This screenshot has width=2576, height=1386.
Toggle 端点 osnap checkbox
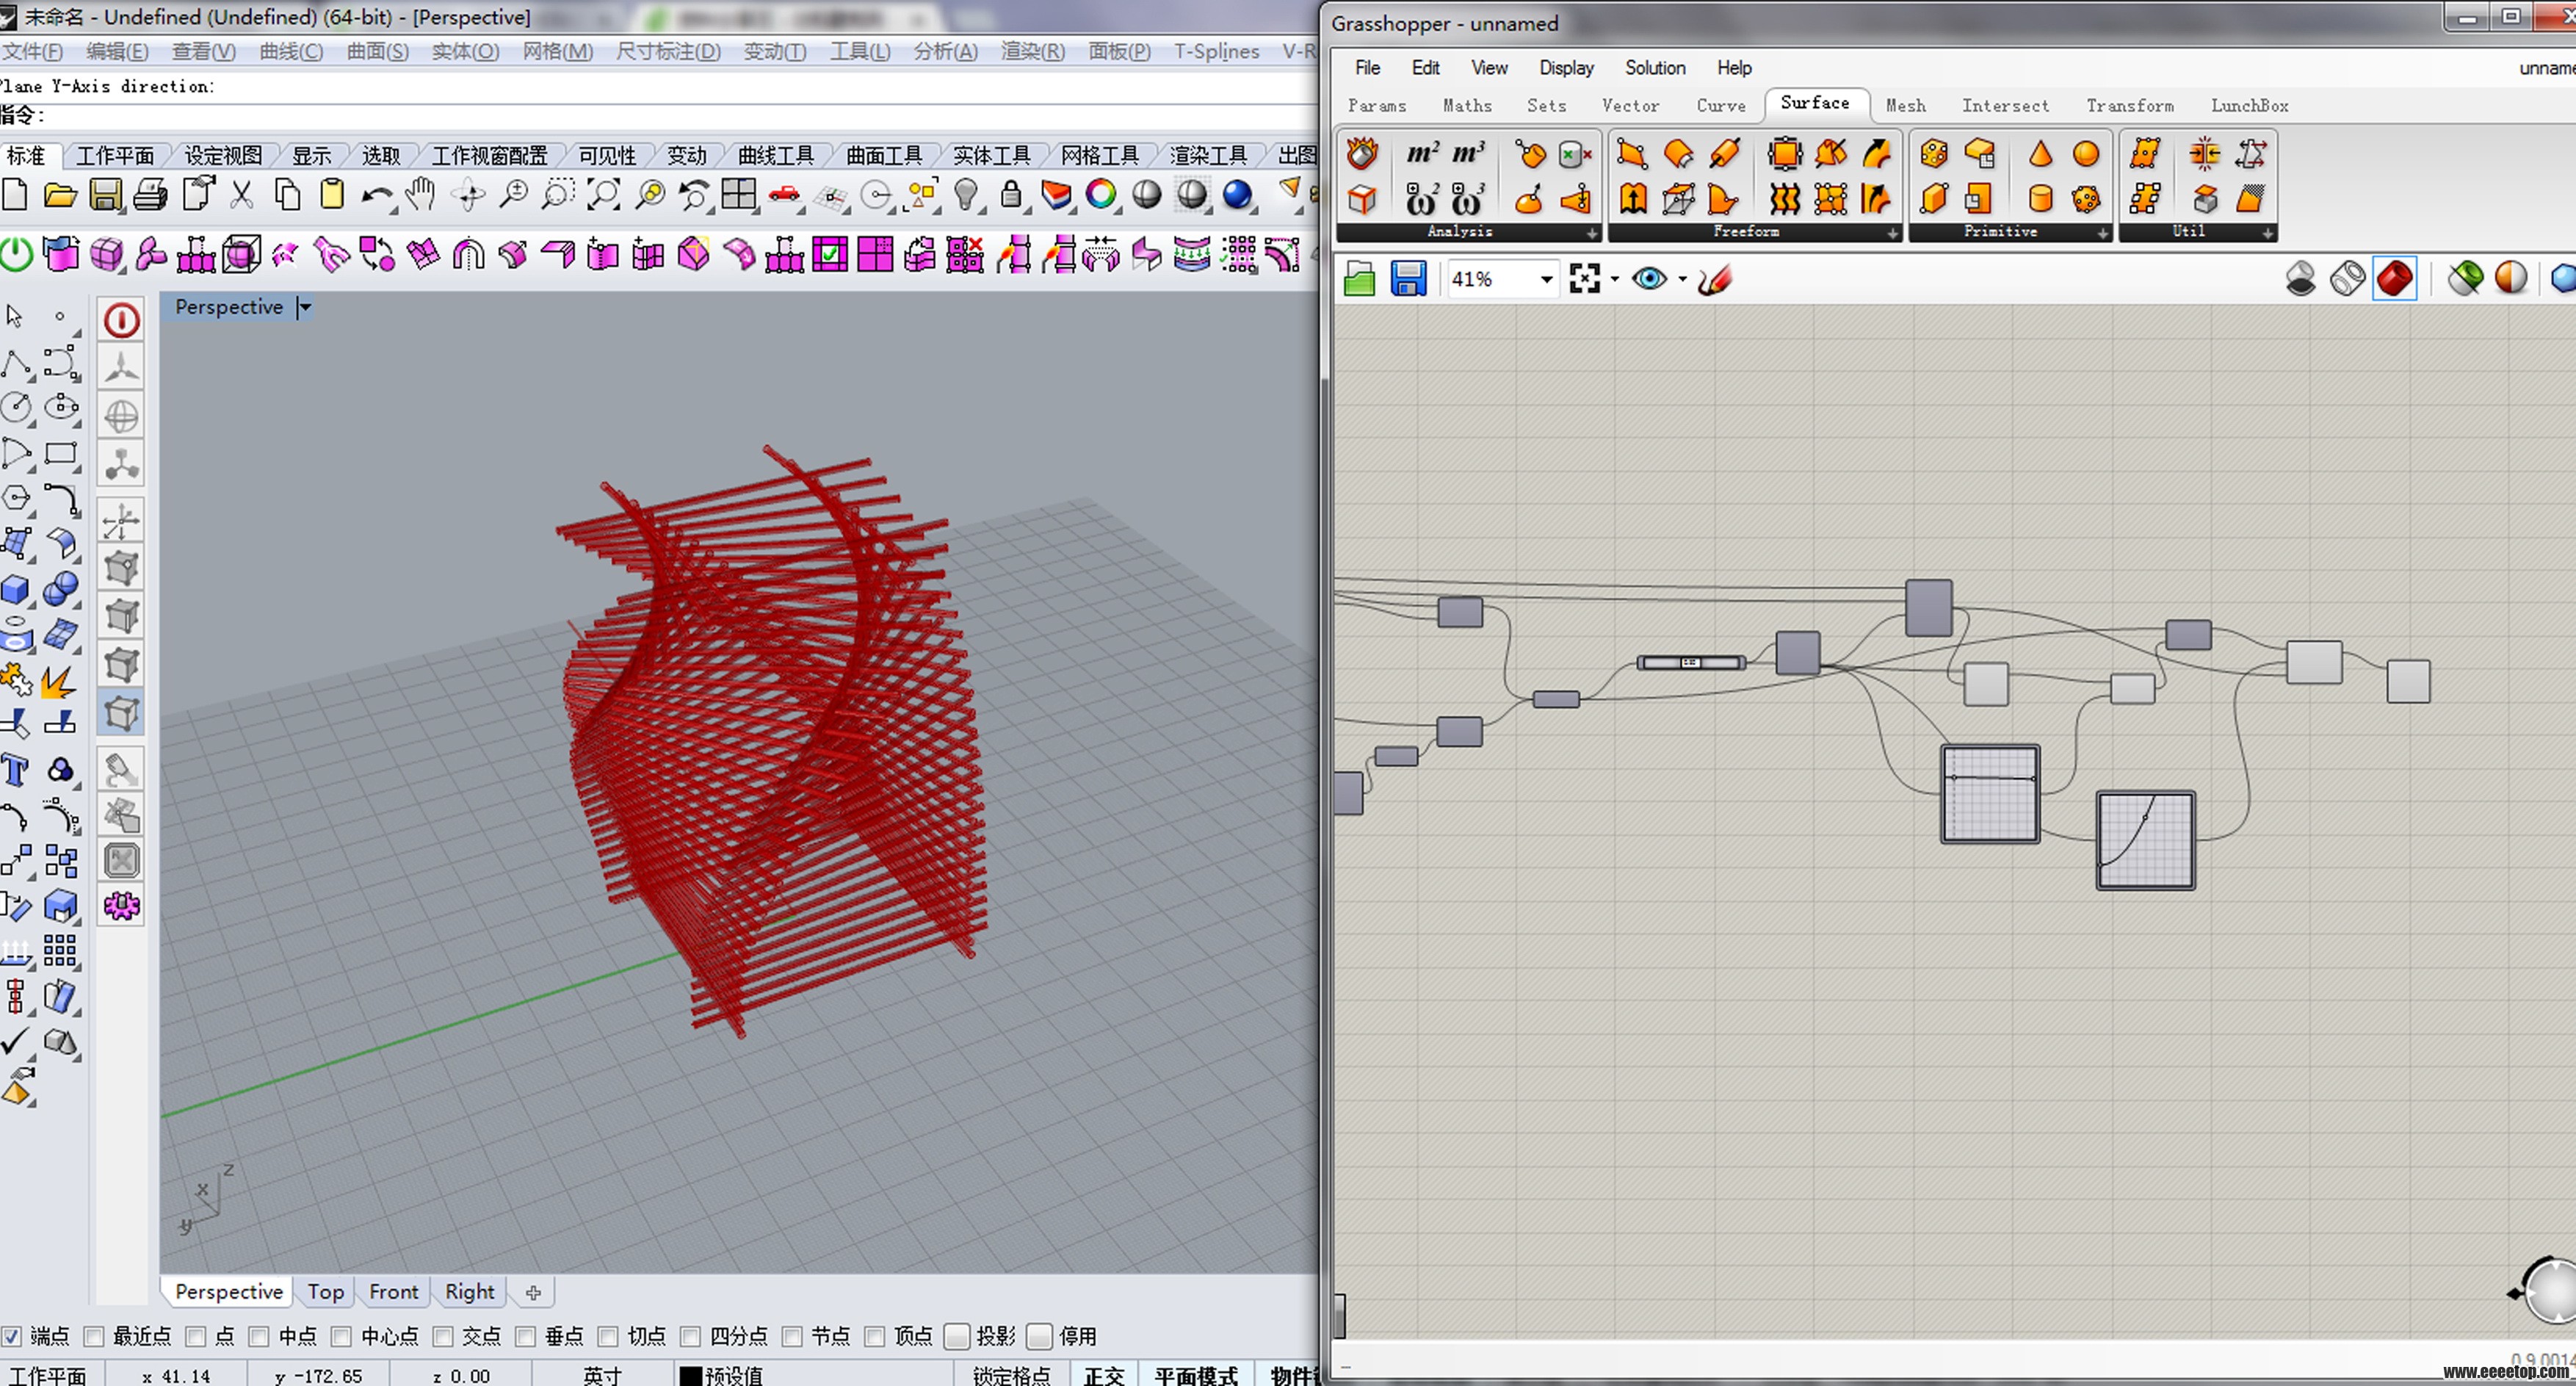click(11, 1337)
